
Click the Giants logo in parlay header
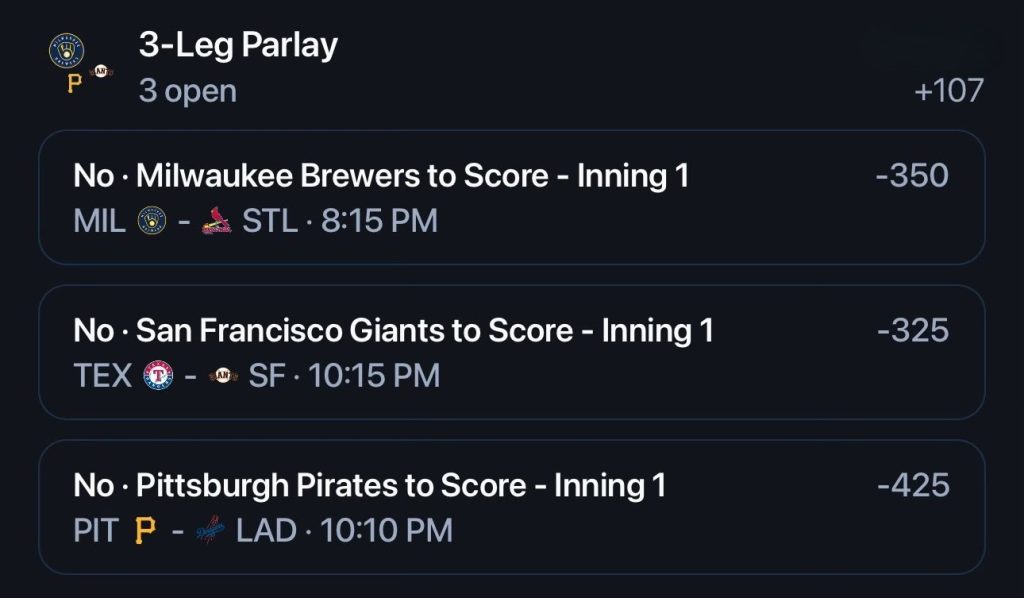tap(101, 71)
